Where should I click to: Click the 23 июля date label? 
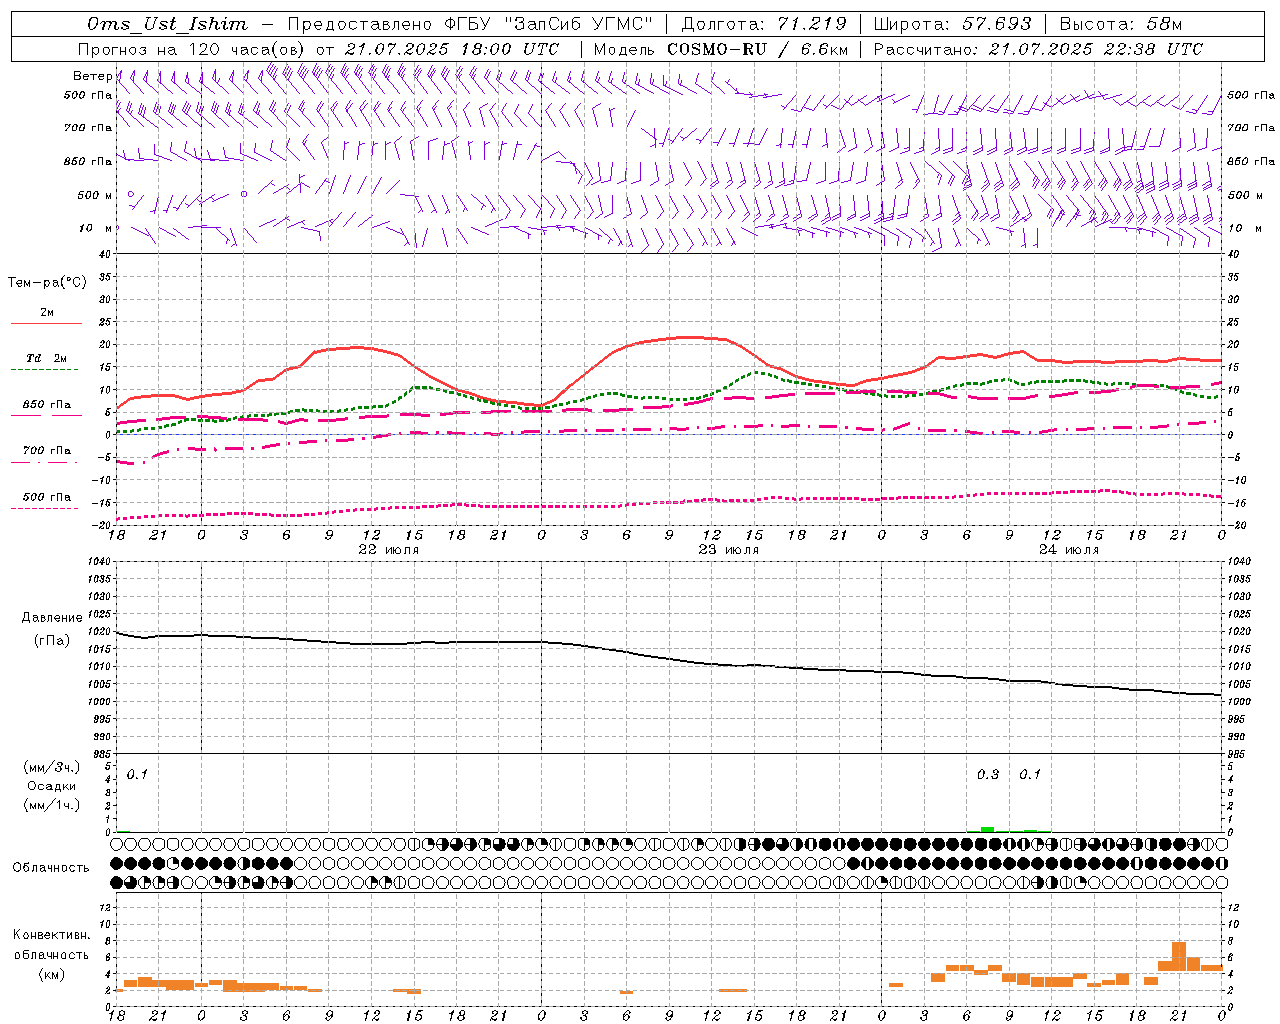(728, 549)
